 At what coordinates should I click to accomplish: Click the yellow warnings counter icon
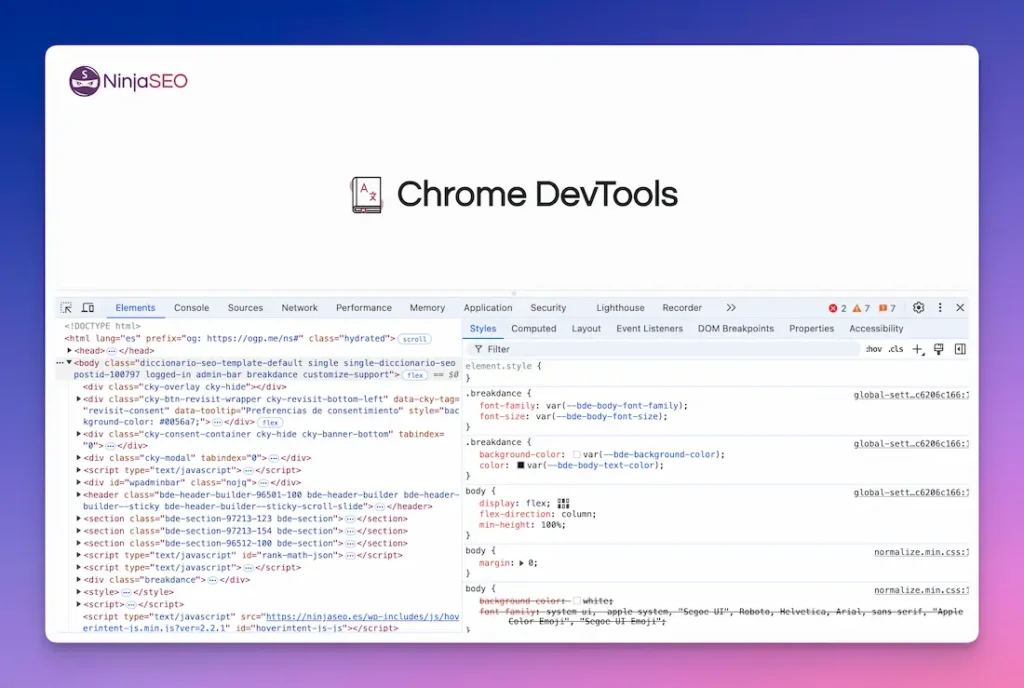click(x=858, y=308)
